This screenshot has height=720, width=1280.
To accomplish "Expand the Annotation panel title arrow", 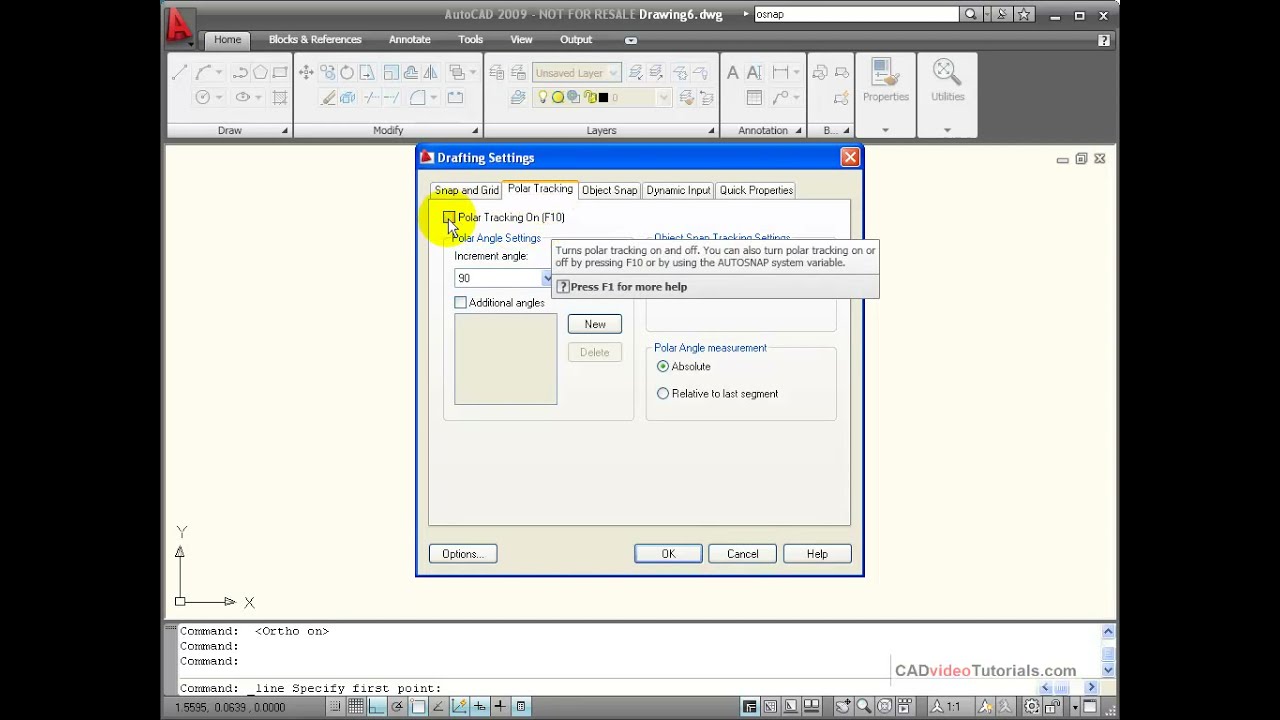I will [x=798, y=131].
